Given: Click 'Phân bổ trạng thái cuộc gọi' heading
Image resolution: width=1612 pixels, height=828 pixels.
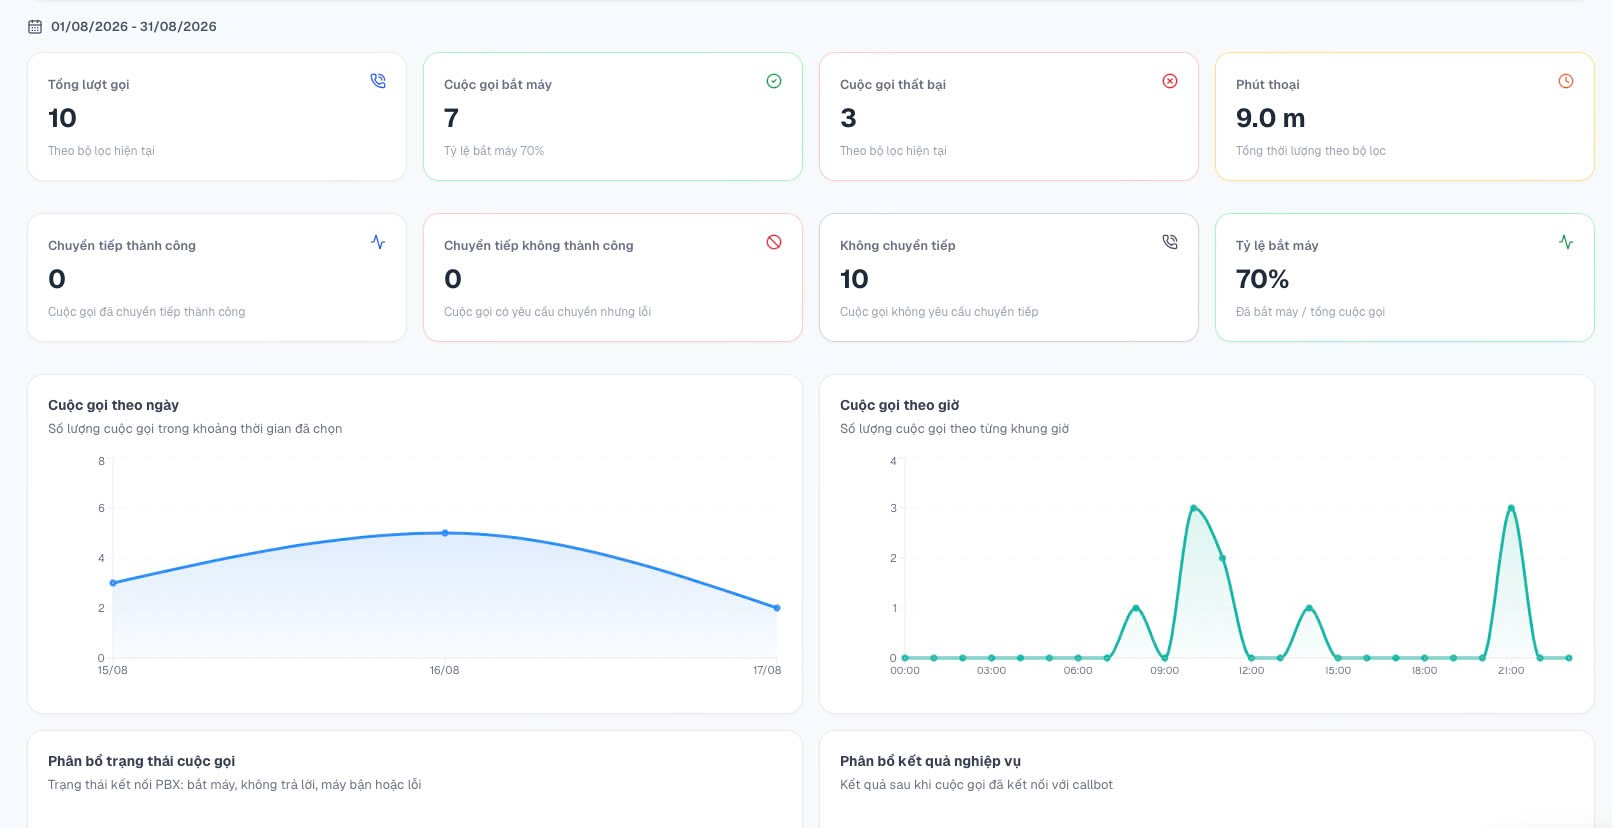Looking at the screenshot, I should 142,761.
